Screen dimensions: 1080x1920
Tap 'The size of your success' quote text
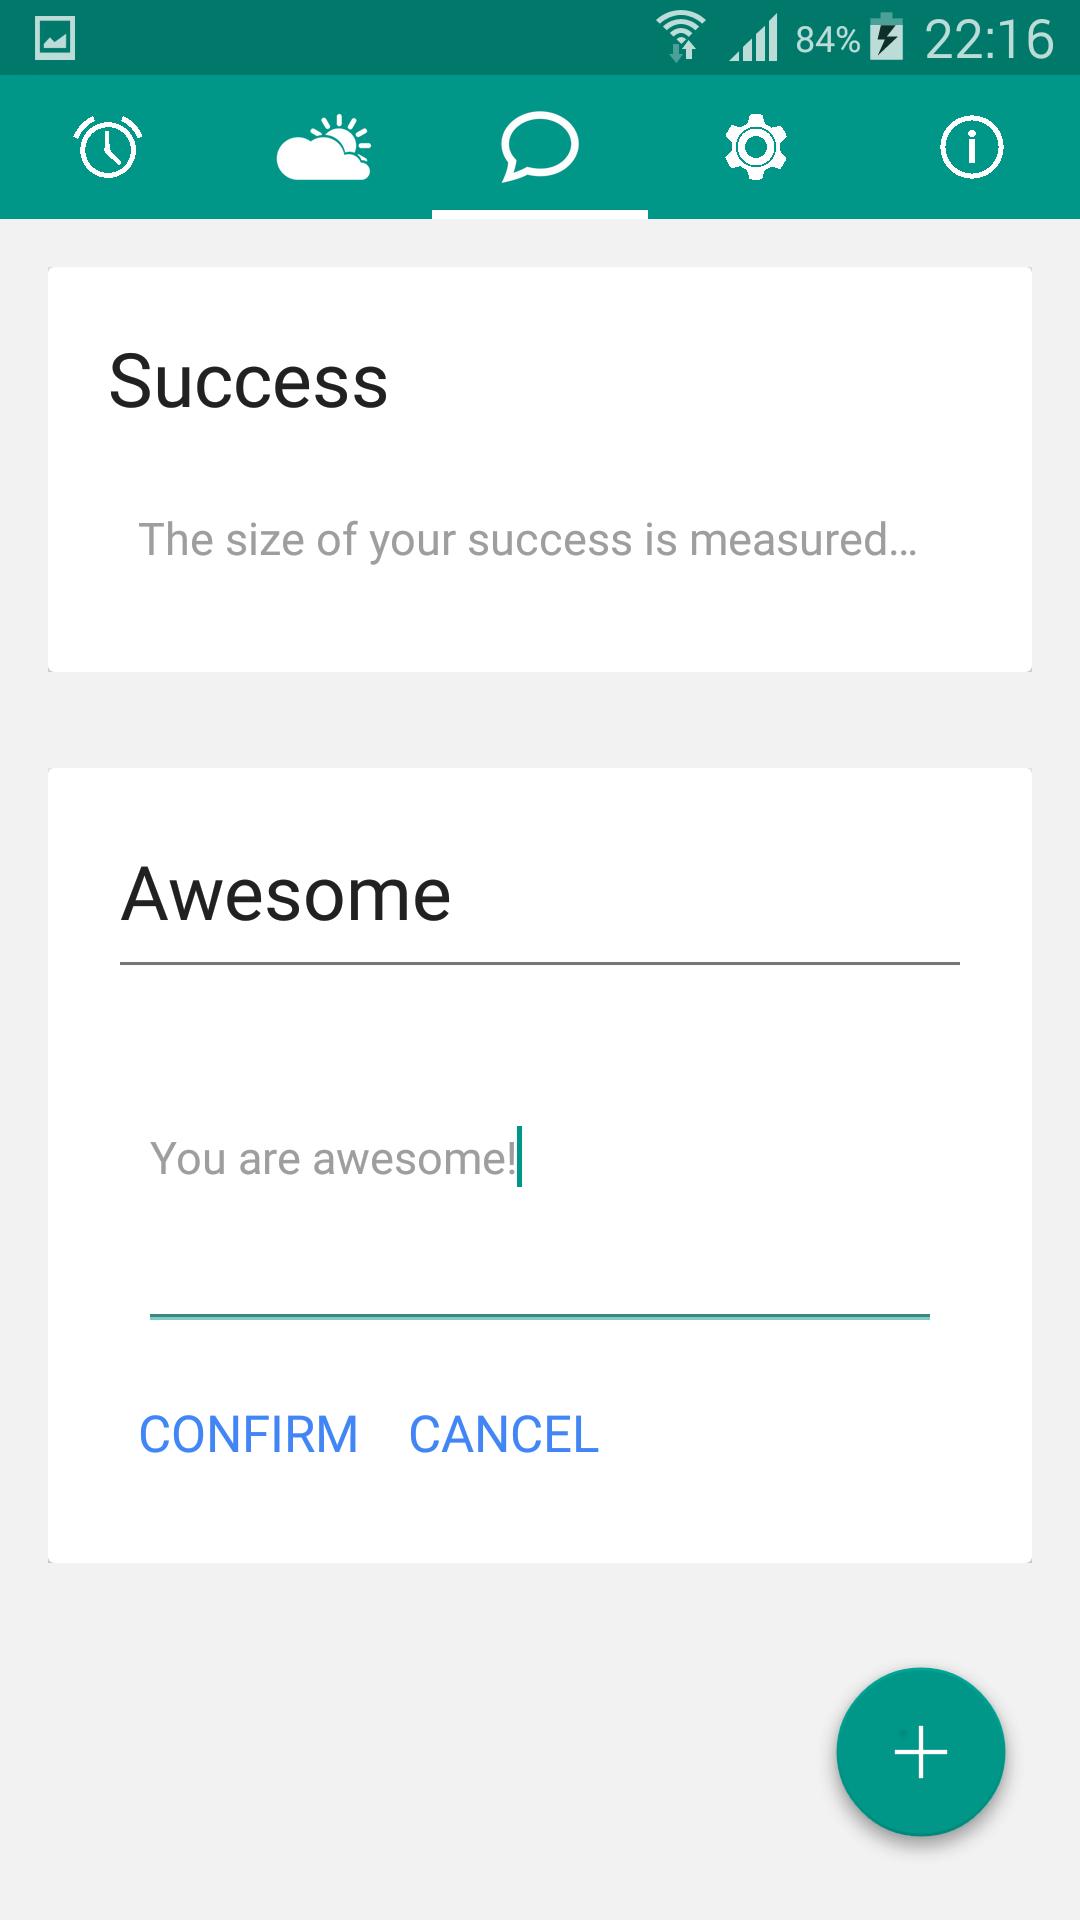[x=527, y=540]
